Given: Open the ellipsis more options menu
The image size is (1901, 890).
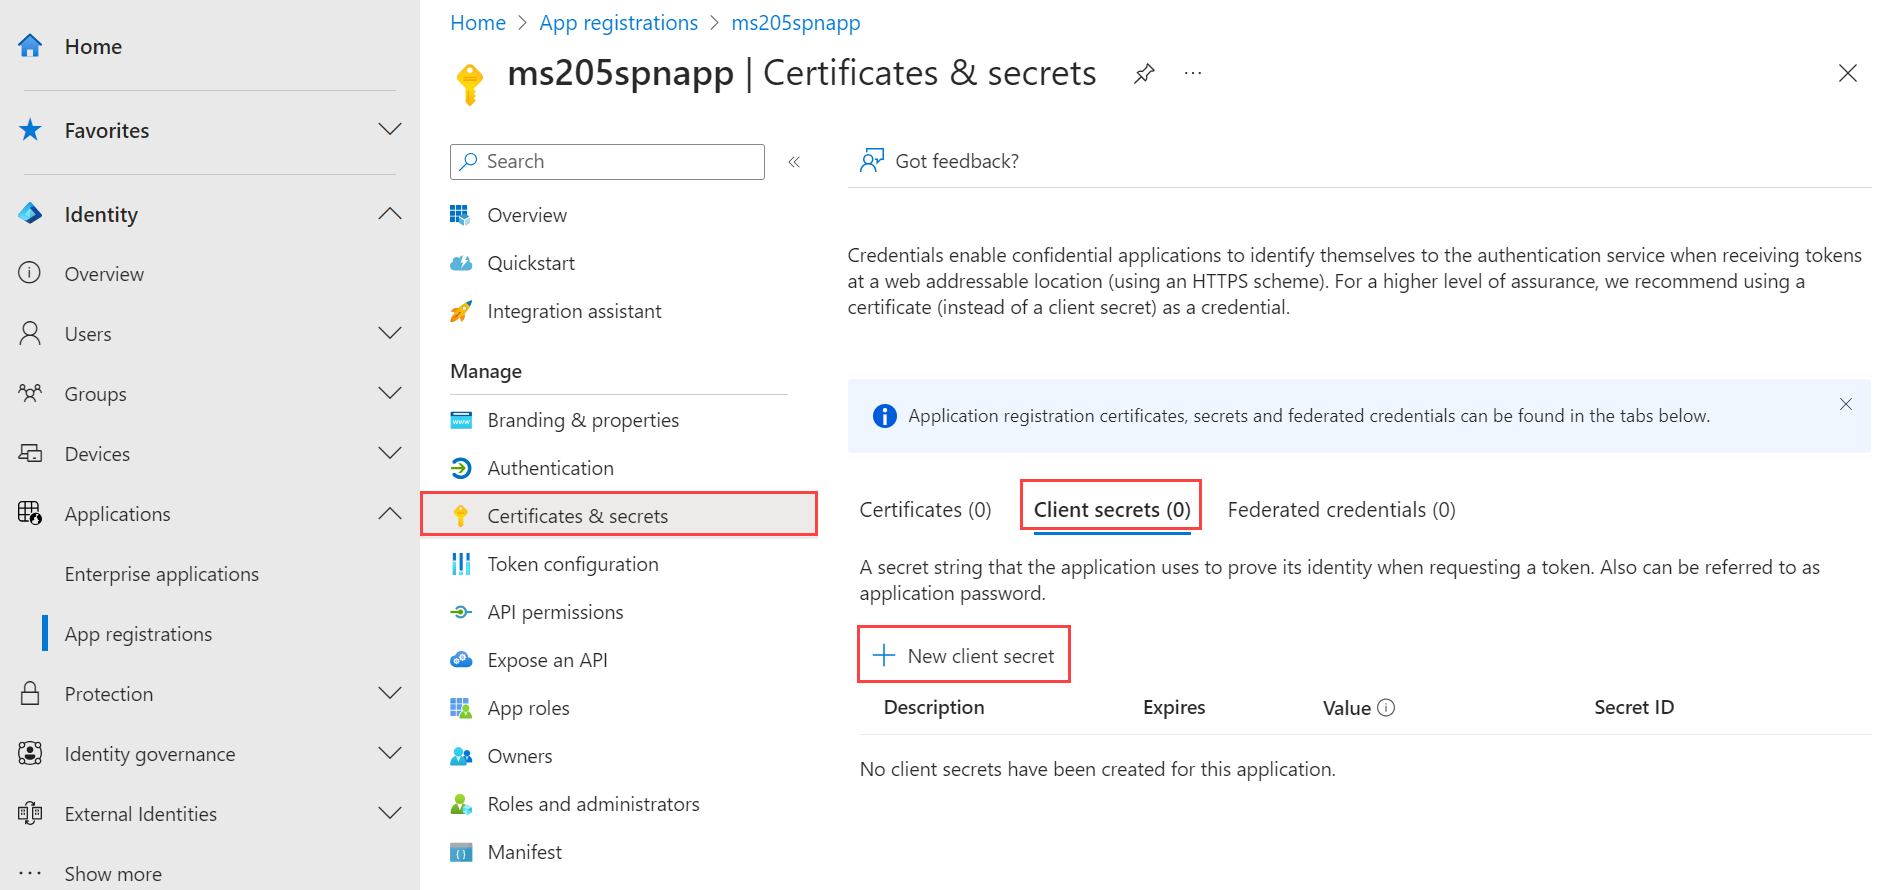Looking at the screenshot, I should (1193, 74).
